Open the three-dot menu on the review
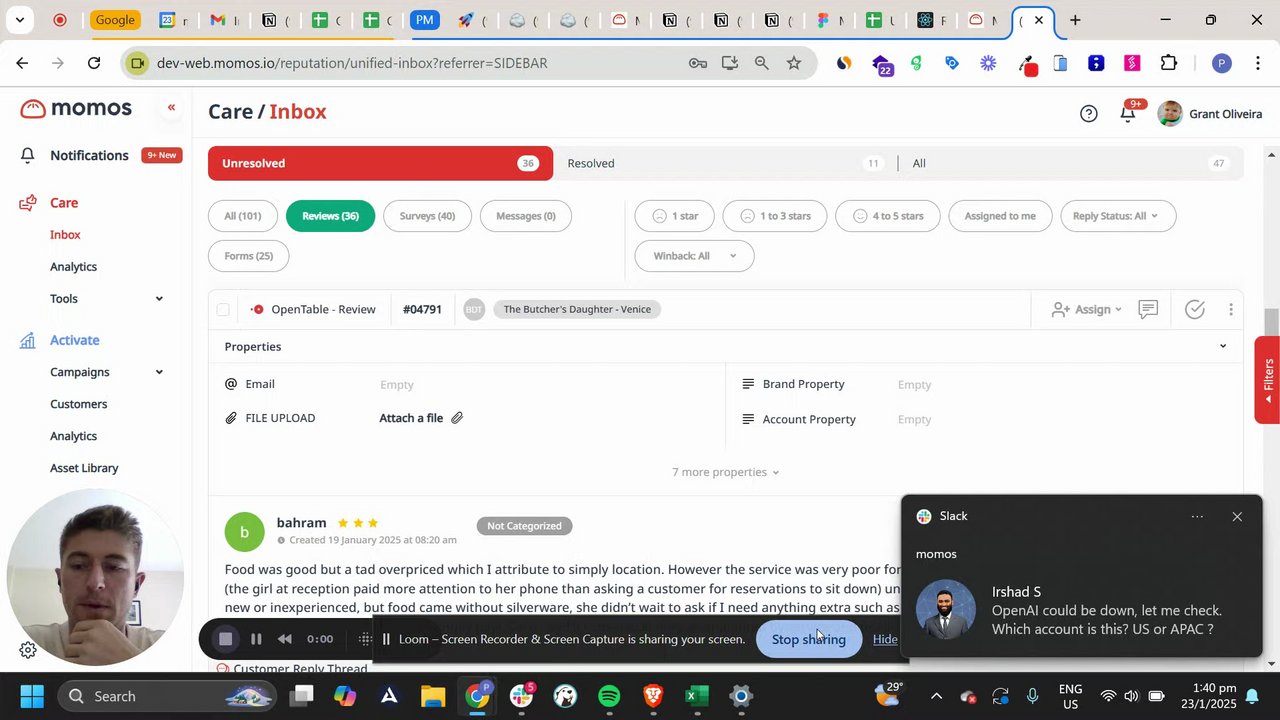This screenshot has height=720, width=1280. [x=1231, y=310]
